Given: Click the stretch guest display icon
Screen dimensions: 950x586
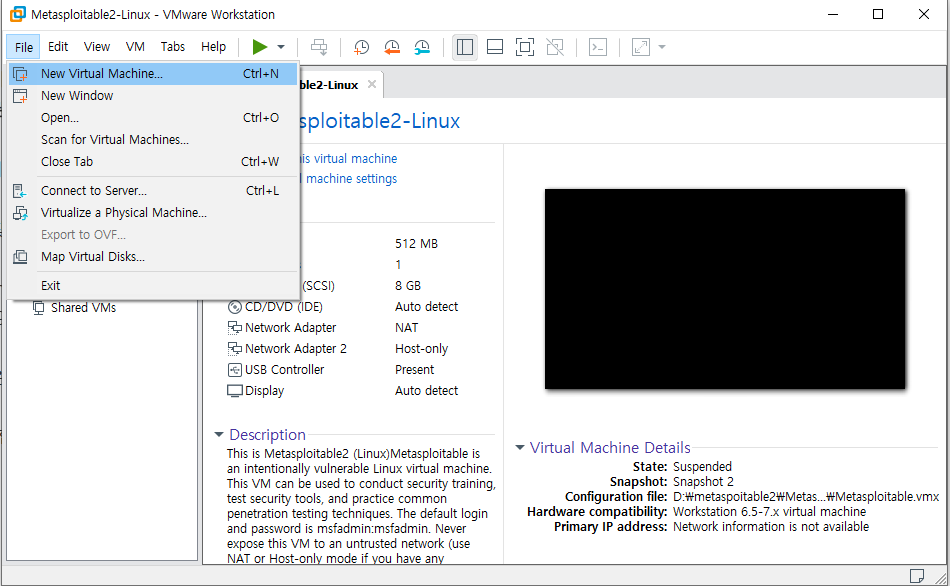Looking at the screenshot, I should coord(640,47).
